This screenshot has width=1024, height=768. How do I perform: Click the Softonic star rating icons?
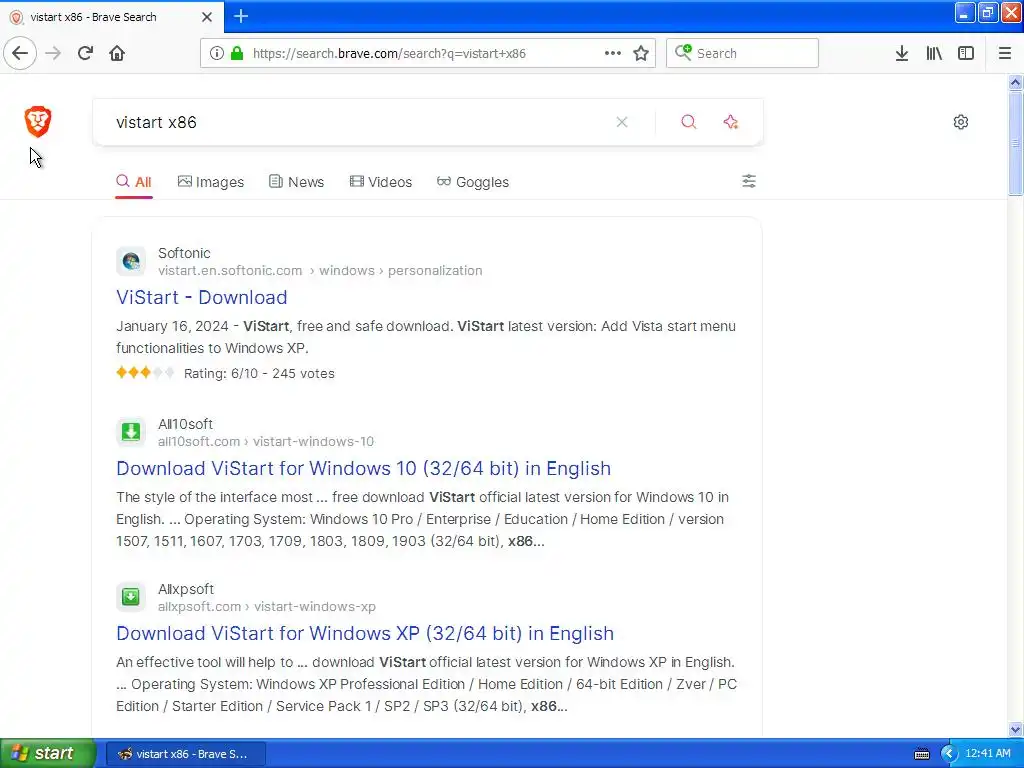pos(145,373)
